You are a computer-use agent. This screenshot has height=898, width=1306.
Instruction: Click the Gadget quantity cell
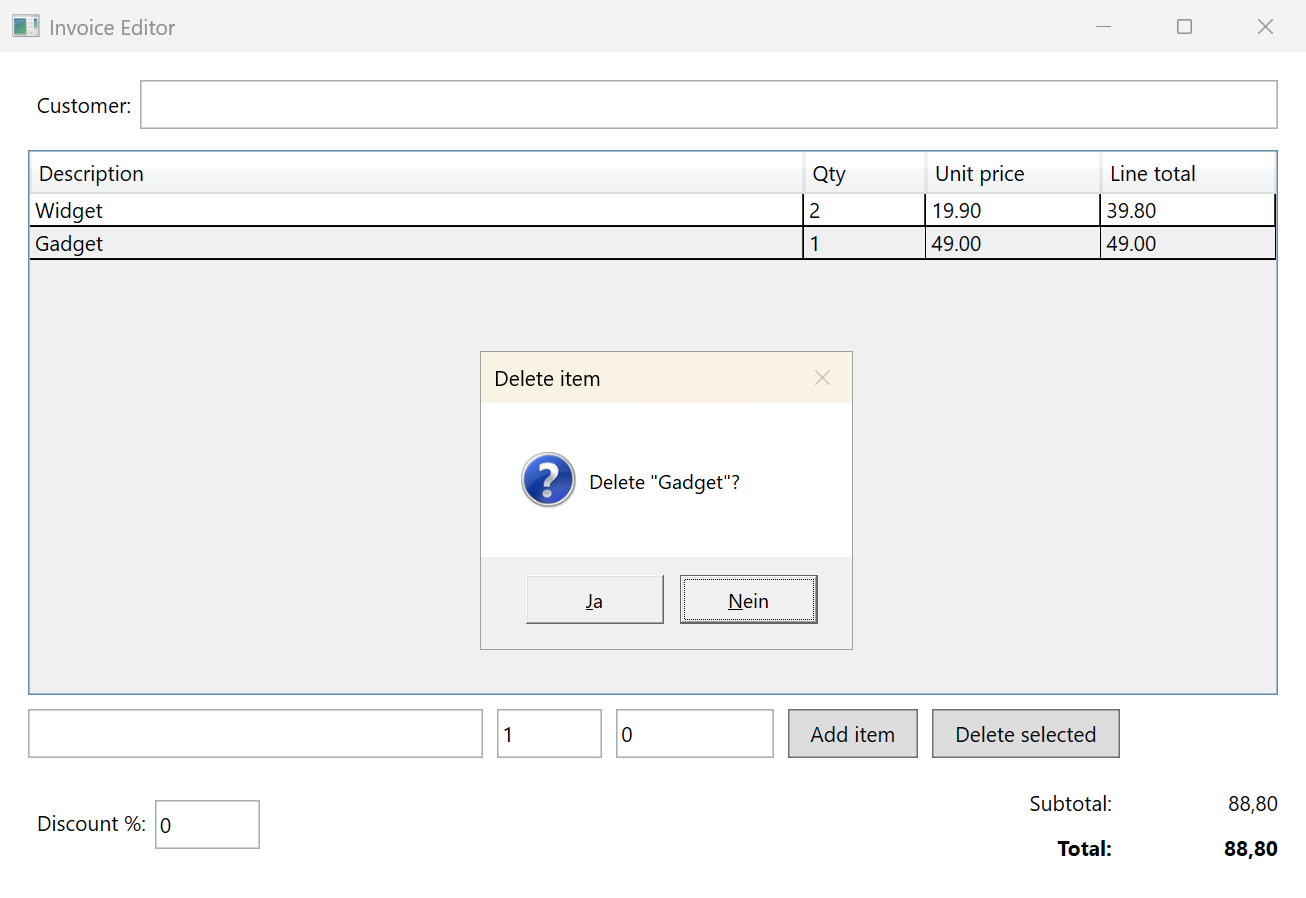pos(864,243)
